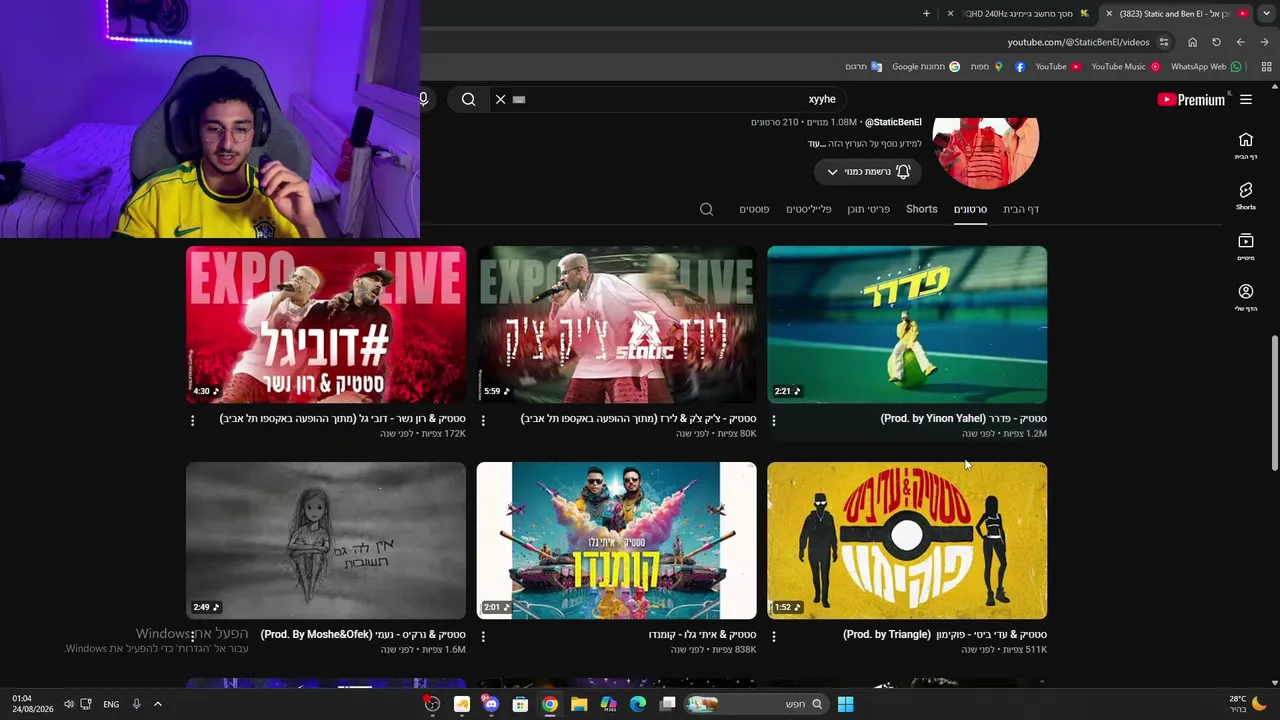Search within the channel using the magnifier

click(707, 209)
